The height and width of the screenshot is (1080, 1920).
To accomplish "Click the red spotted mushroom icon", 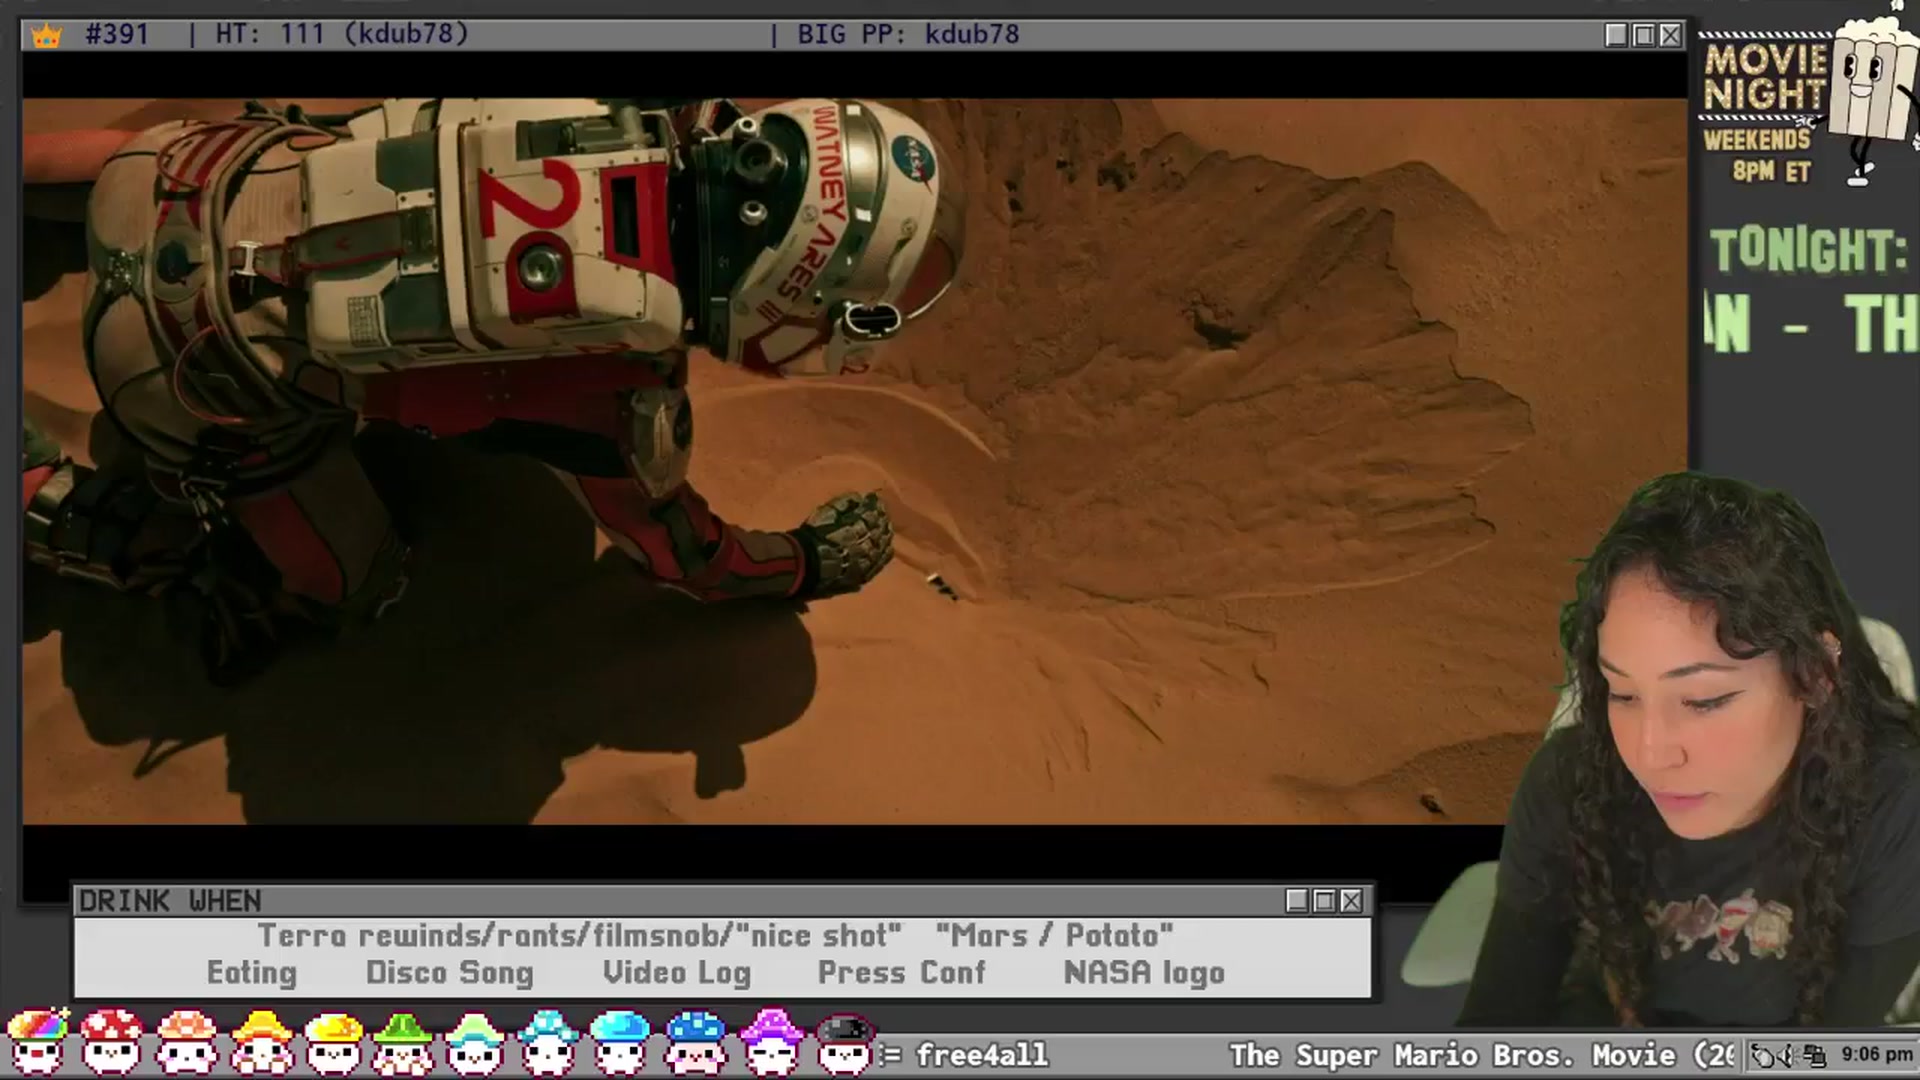I will (x=111, y=1042).
